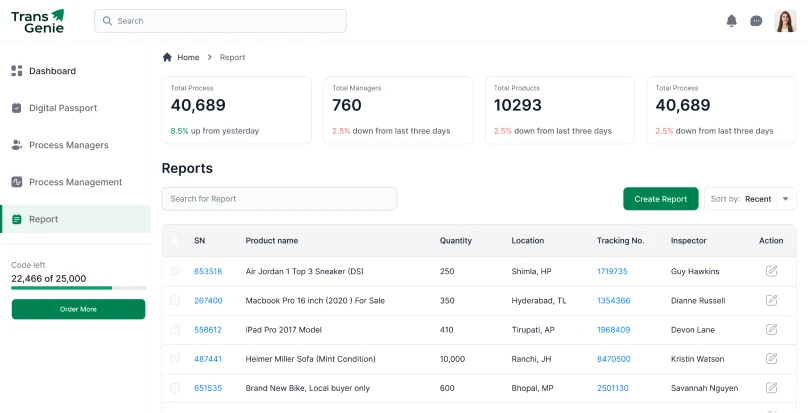The width and height of the screenshot is (808, 413).
Task: Select Report in sidebar
Action: [75, 219]
